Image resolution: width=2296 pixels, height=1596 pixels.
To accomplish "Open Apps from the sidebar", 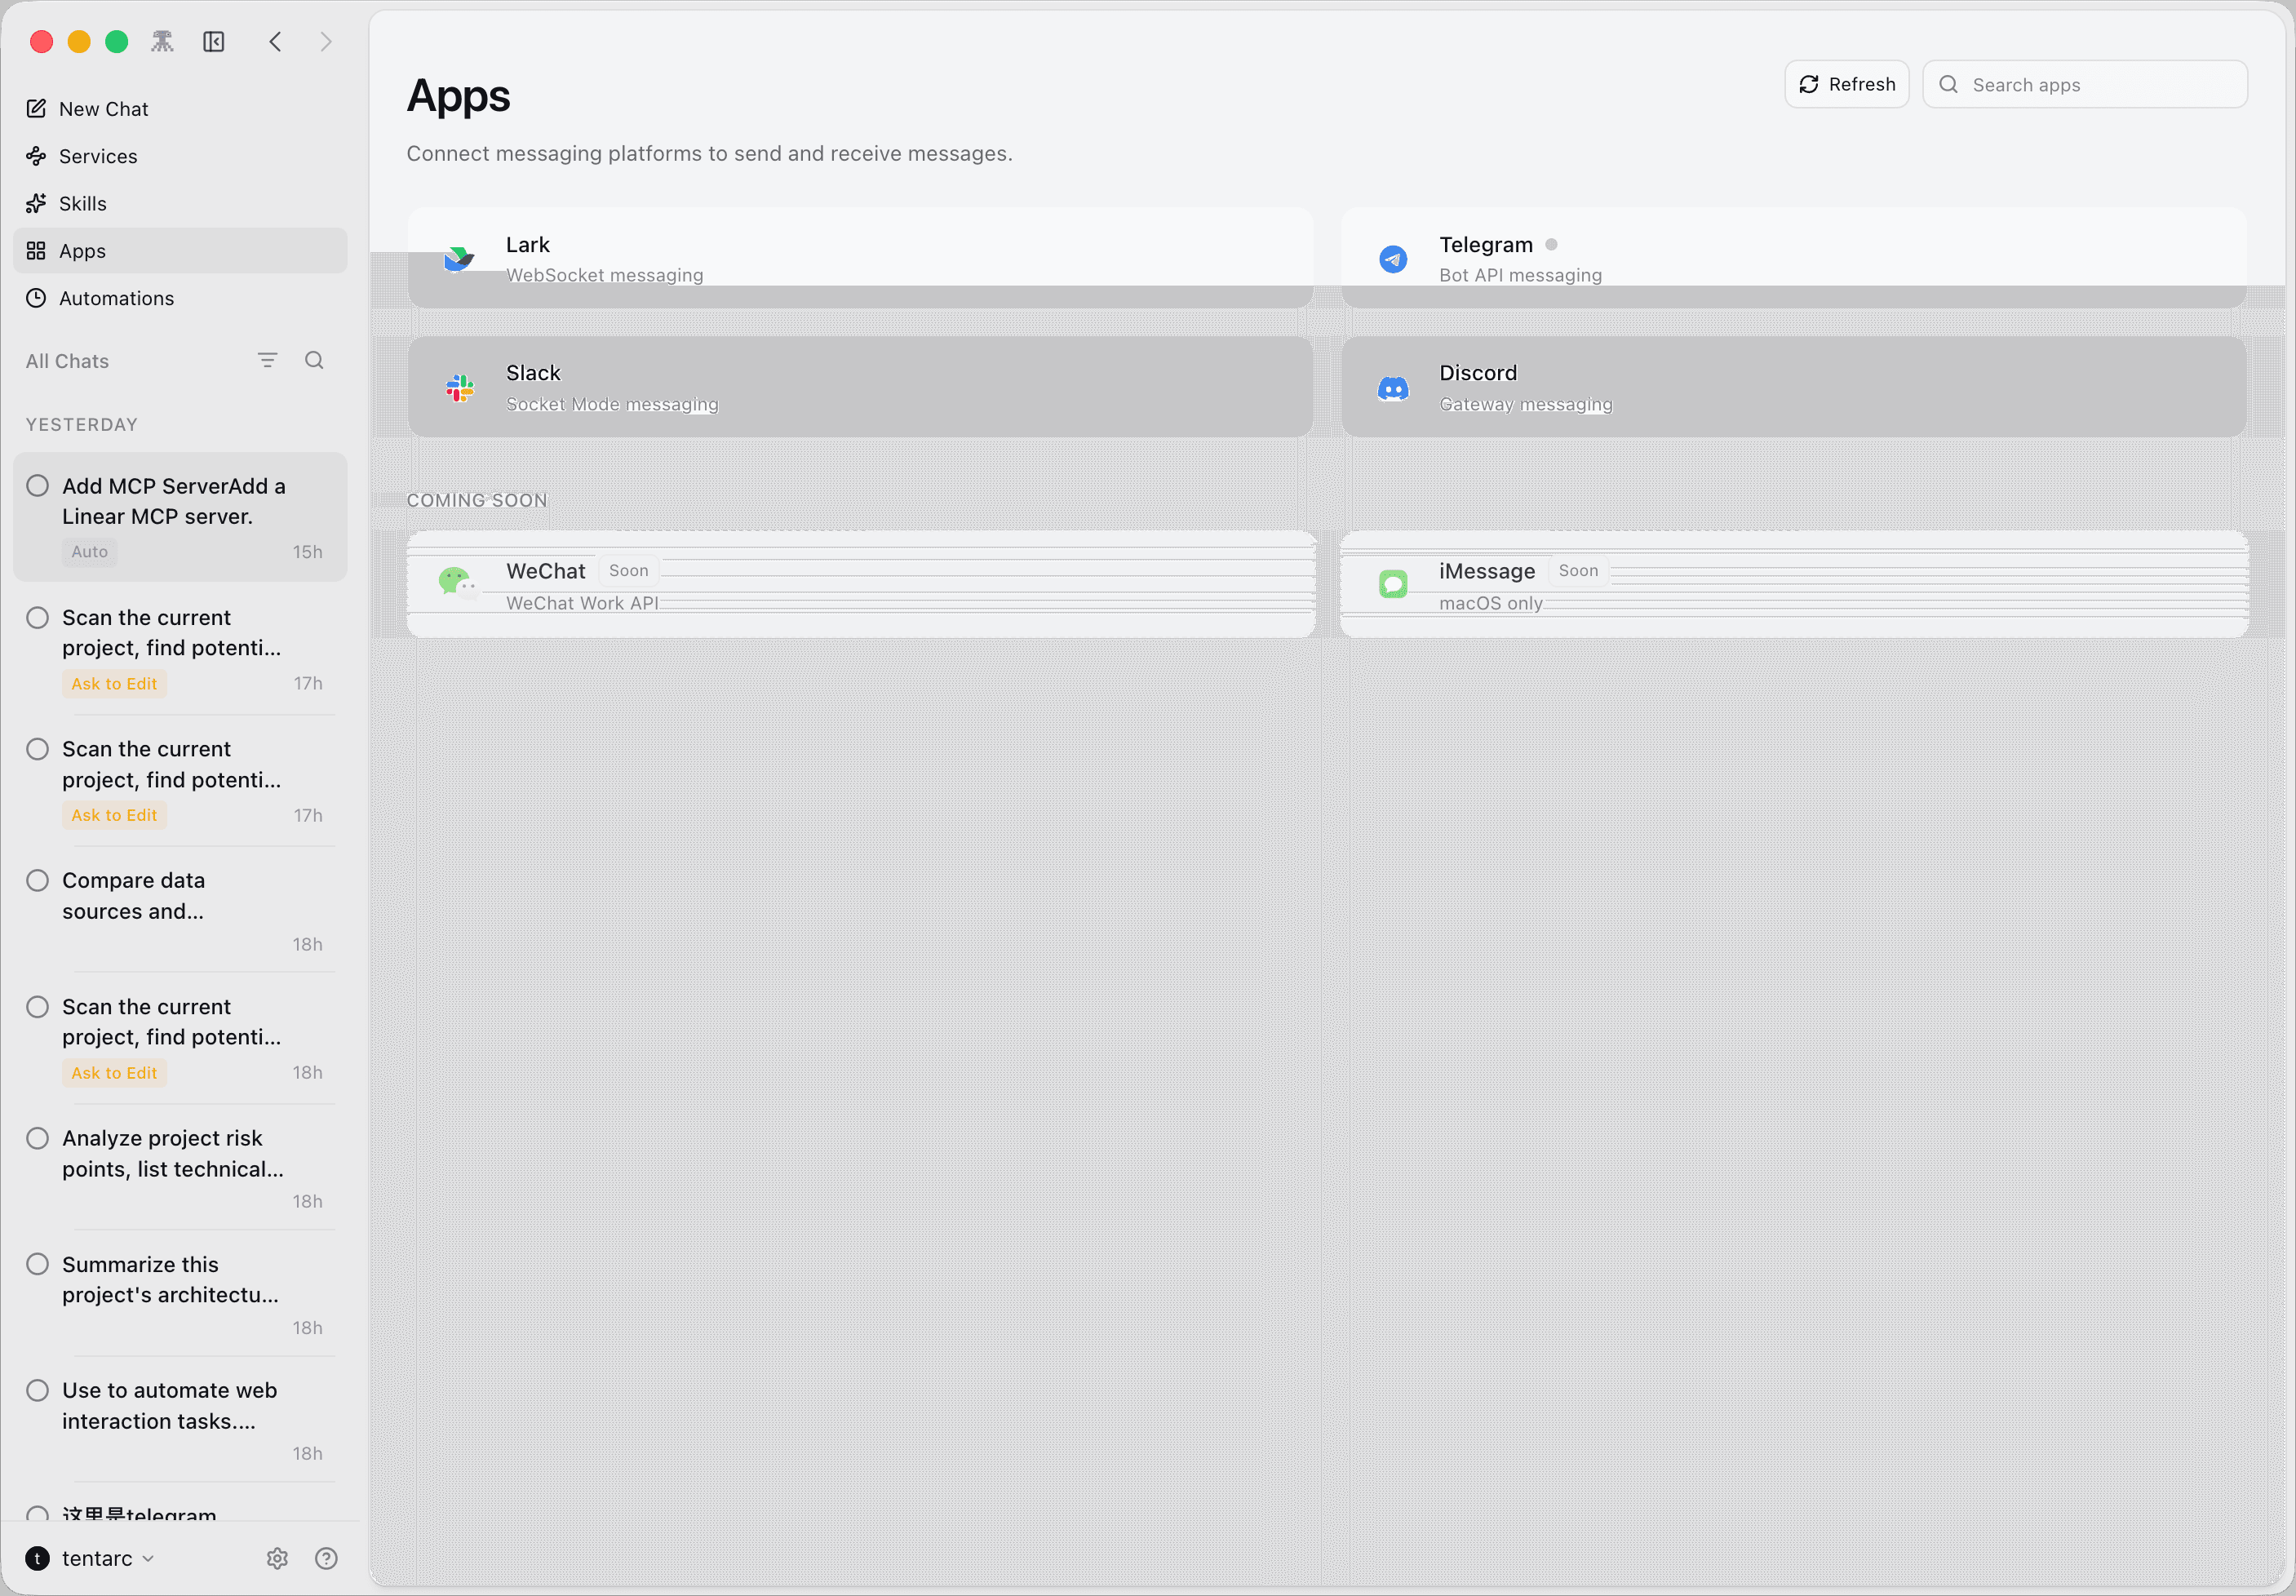I will 37,250.
